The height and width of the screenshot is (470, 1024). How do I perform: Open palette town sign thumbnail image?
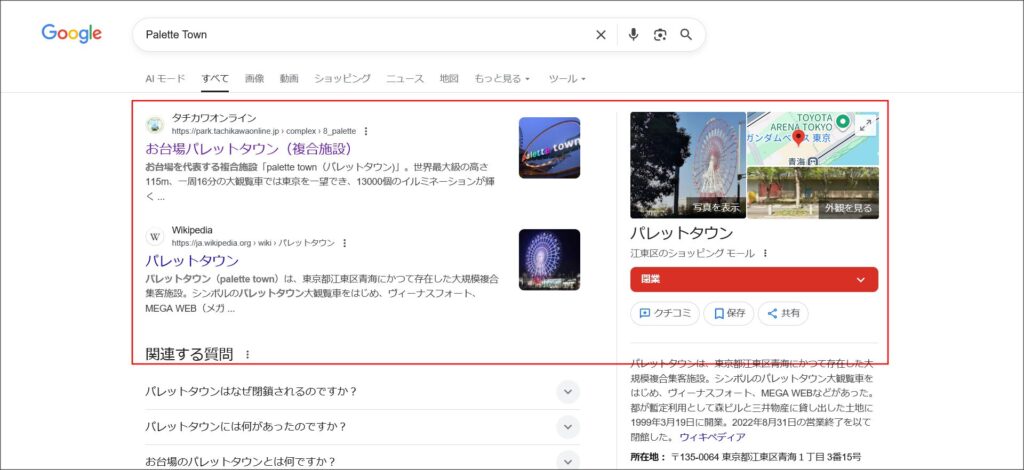[x=549, y=148]
